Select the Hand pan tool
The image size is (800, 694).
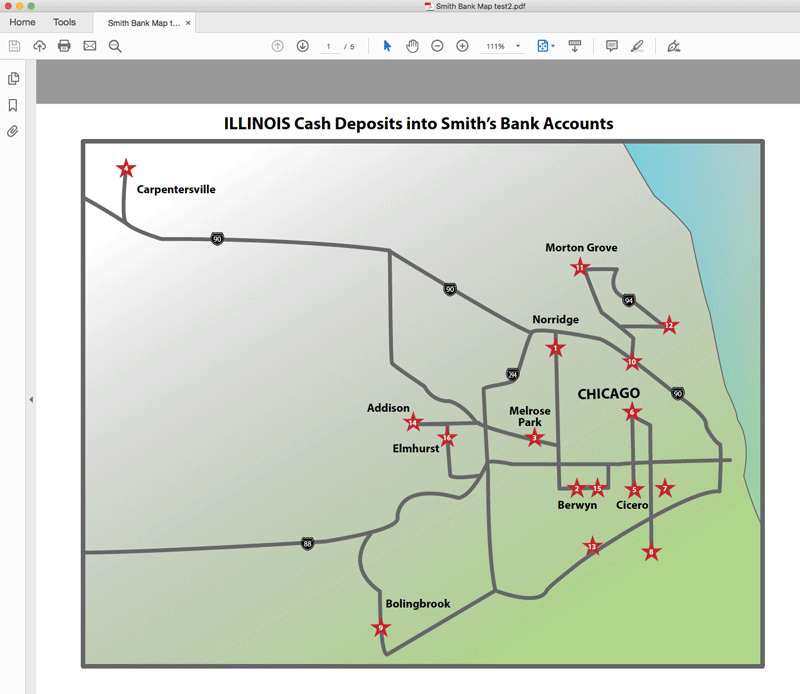pyautogui.click(x=412, y=46)
